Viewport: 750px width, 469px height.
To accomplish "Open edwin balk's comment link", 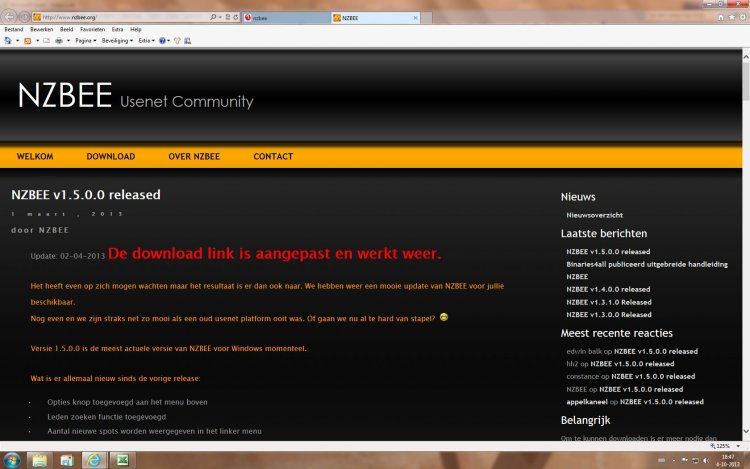I will (656, 351).
